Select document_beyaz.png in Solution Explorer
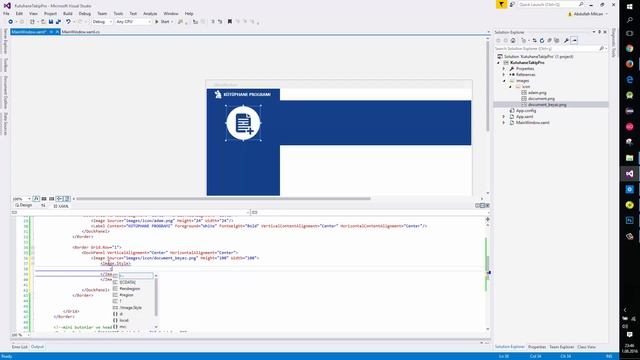The image size is (640, 360). click(x=547, y=105)
